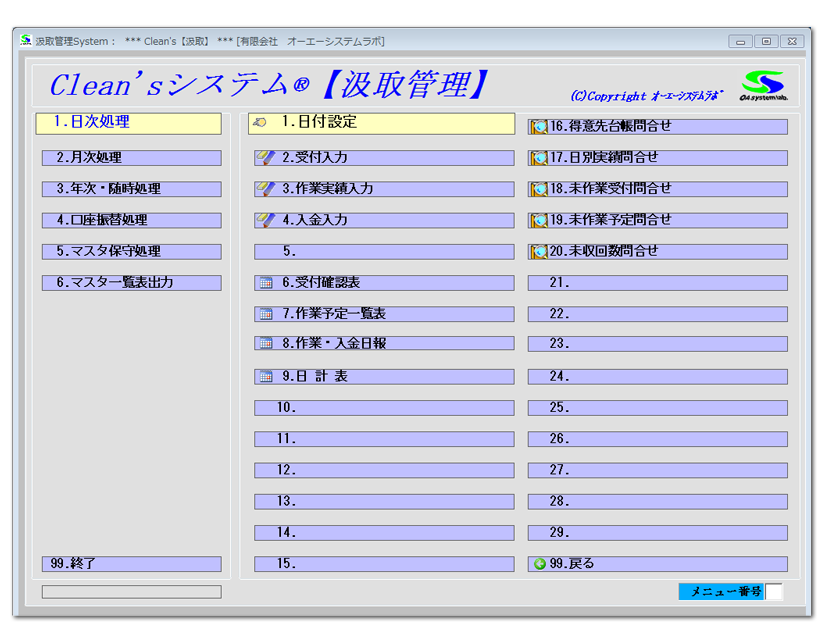Click the pencil icon next to 2.受付入力

point(266,157)
